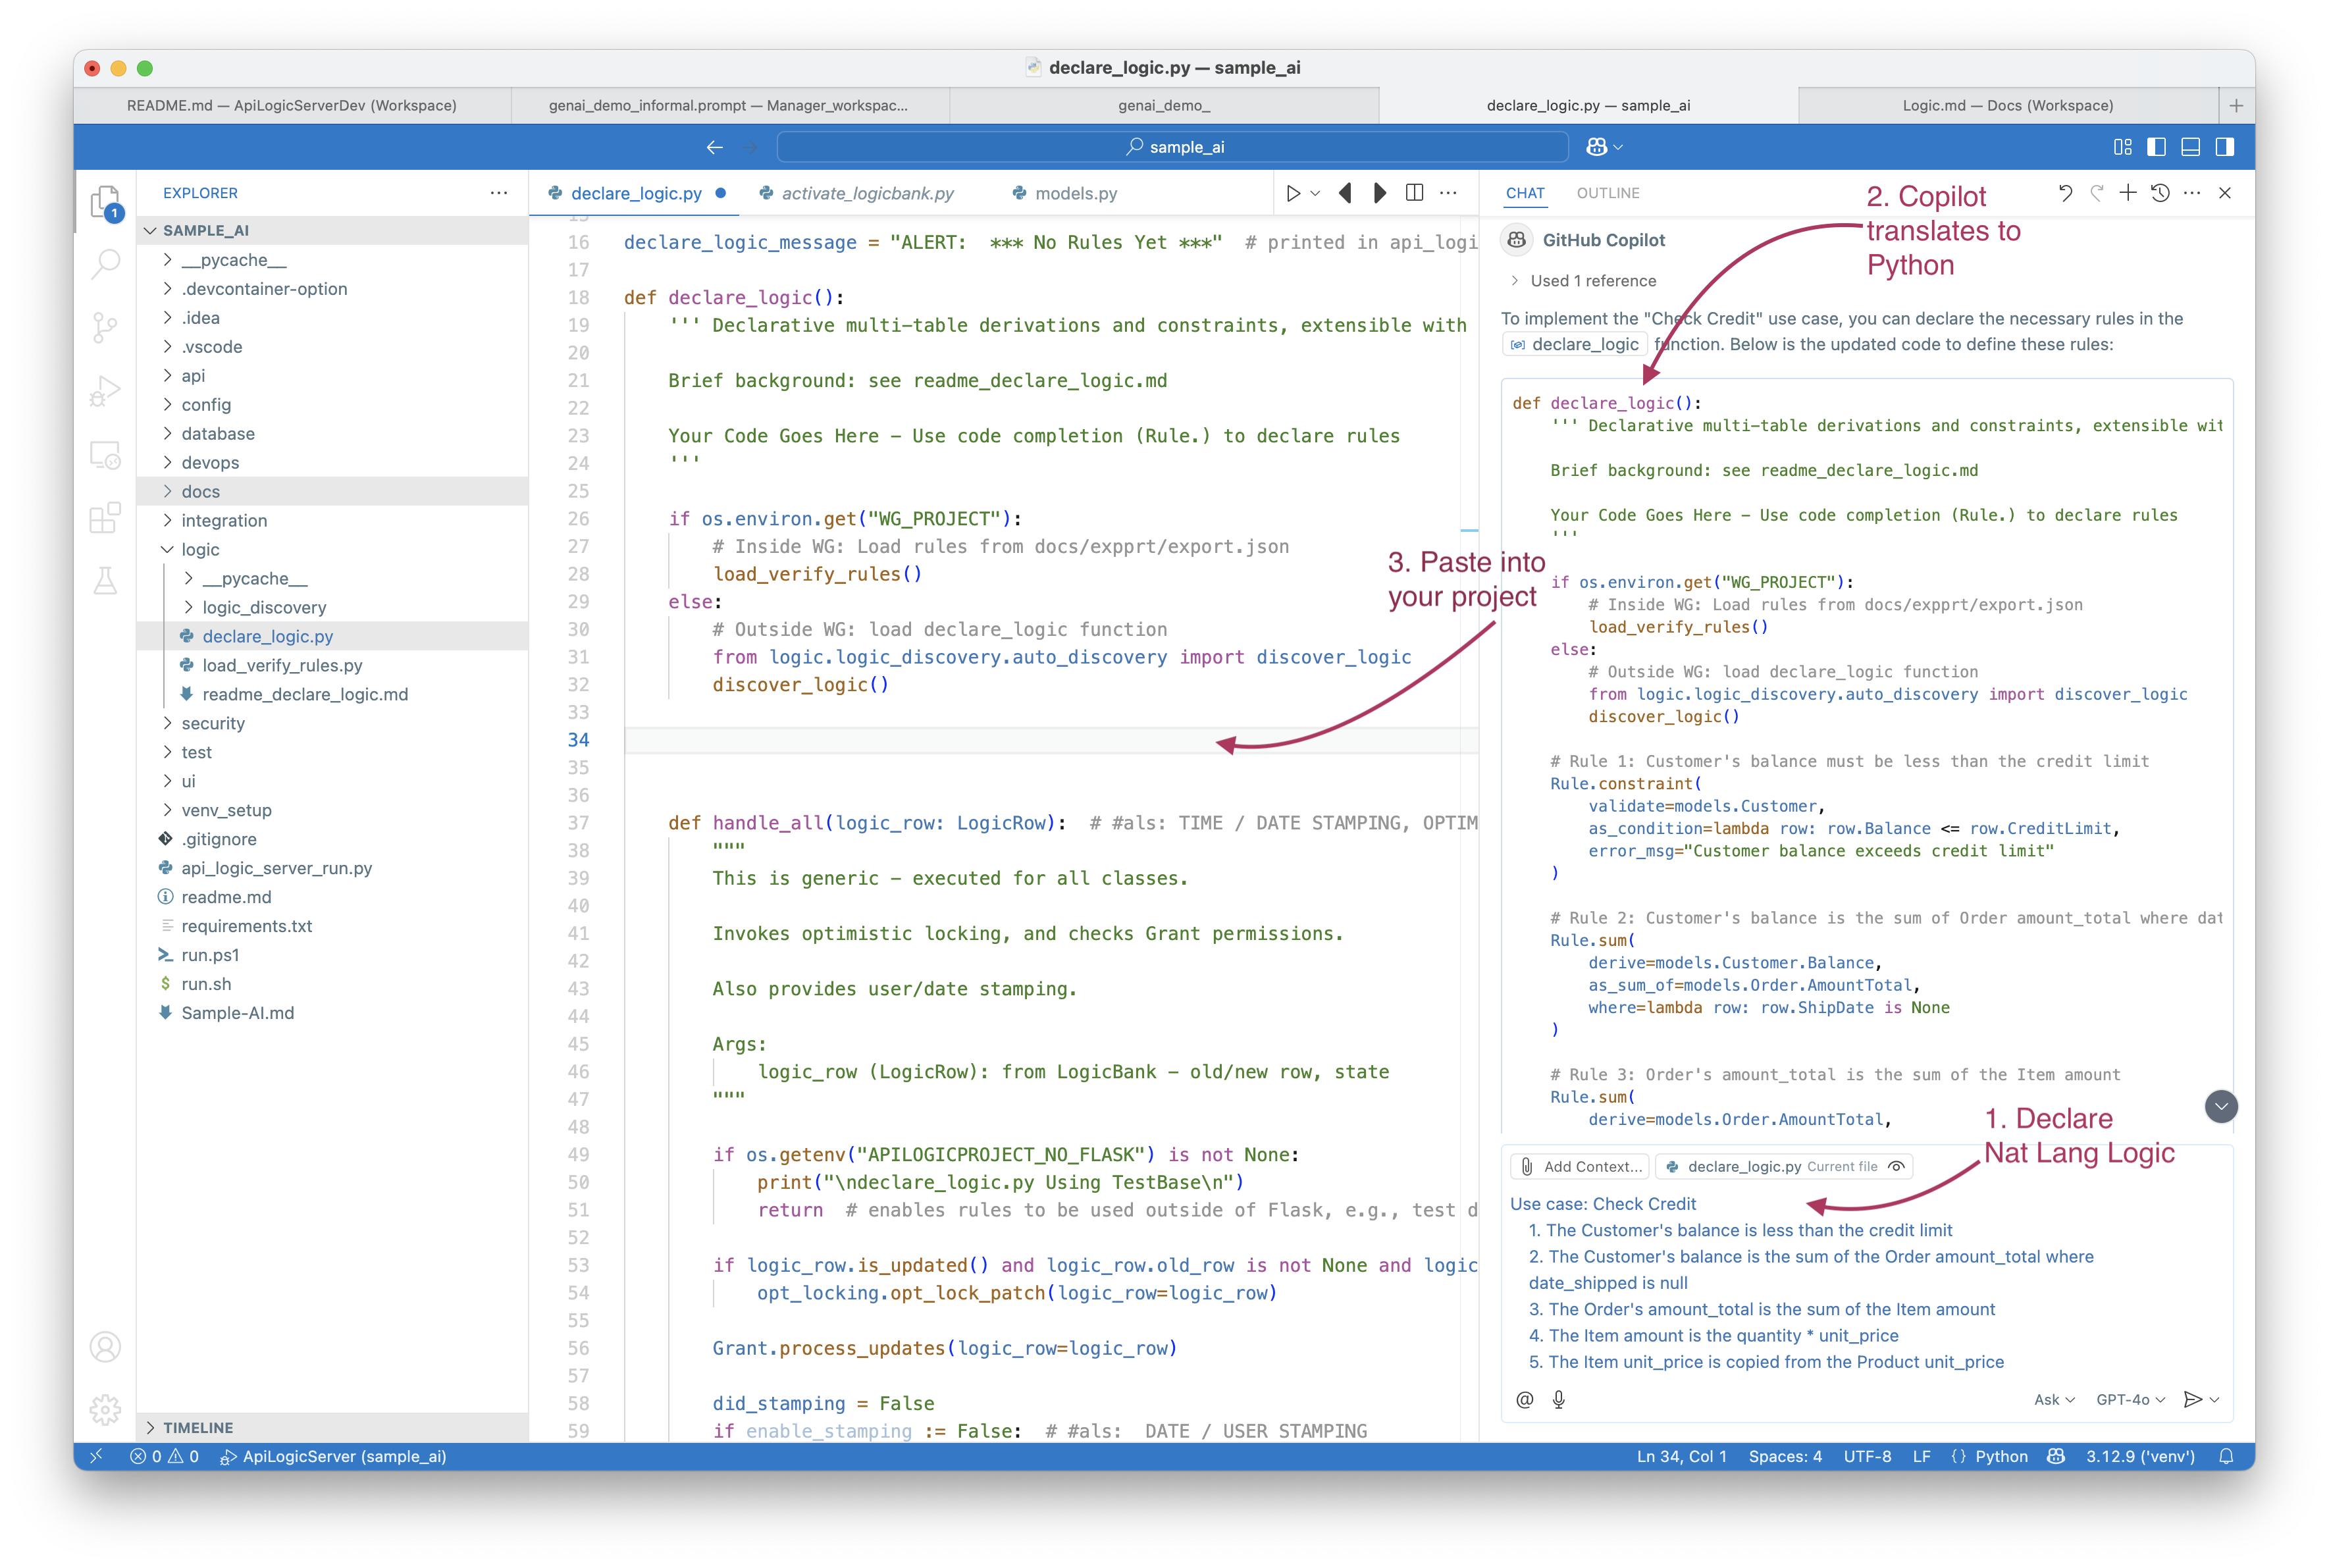Screen dimensions: 2329x1568
Task: Expand the security folder
Action: point(332,723)
